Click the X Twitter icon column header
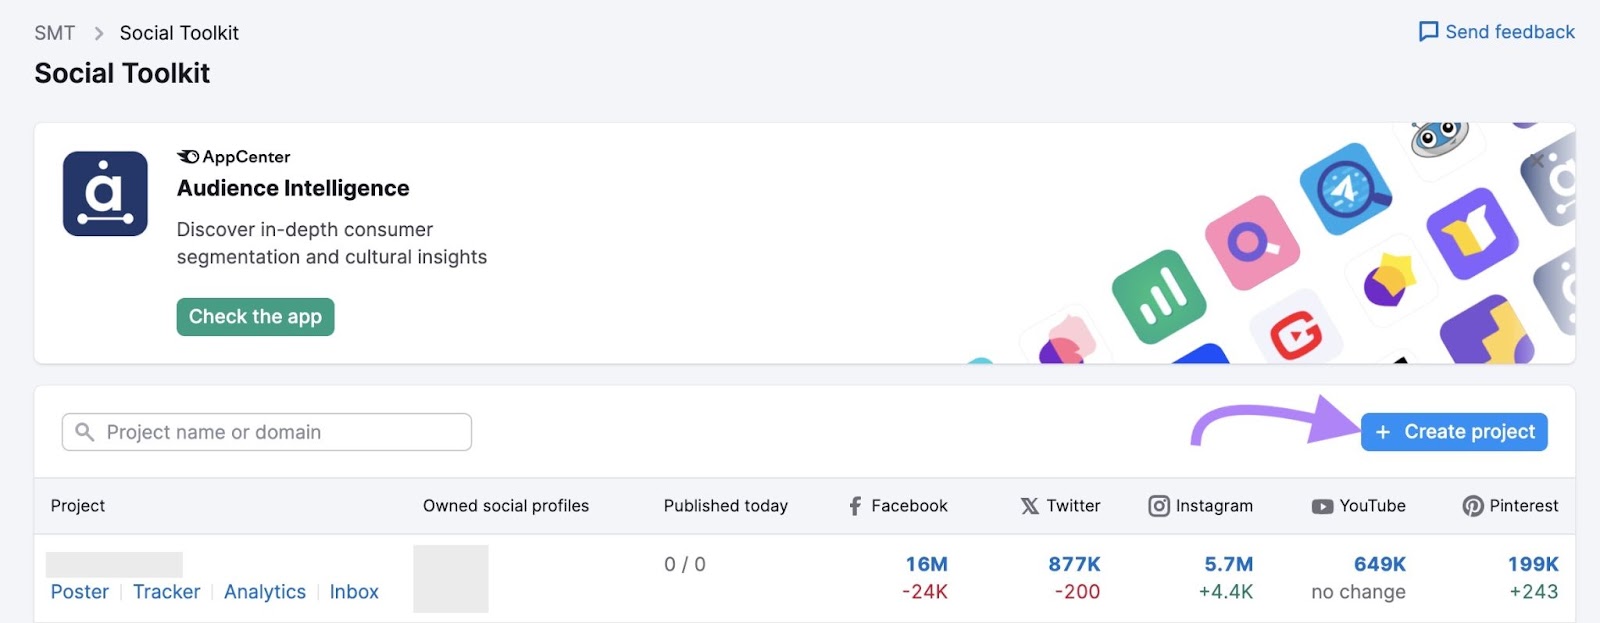Screen dimensions: 1600x623 [1030, 506]
